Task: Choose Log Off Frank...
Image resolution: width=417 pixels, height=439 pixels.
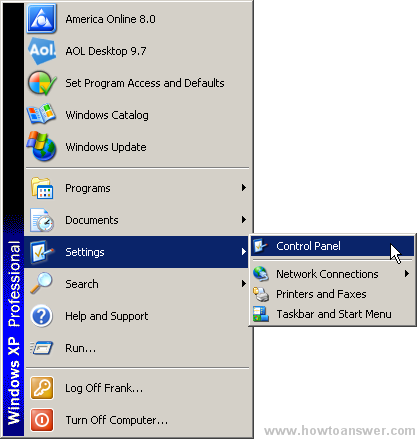Action: [137, 388]
